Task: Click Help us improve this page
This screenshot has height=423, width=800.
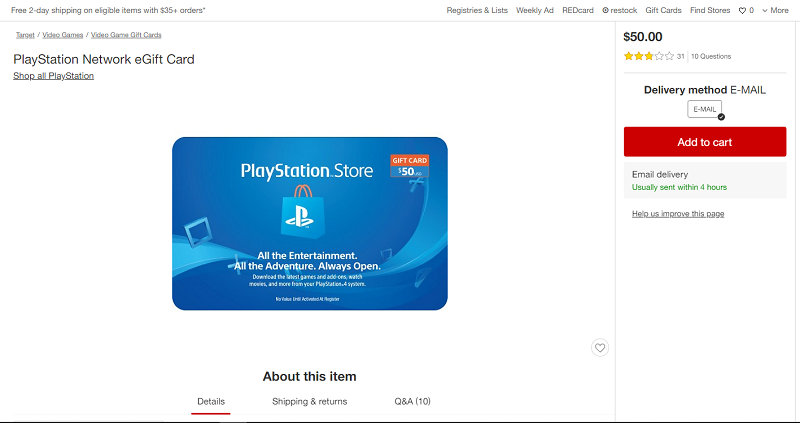Action: point(678,214)
